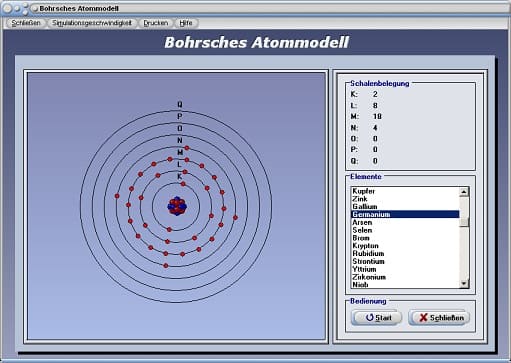Screen dimensions: 511x363
Task: Select Arsen in the Elemente list
Action: (405, 222)
